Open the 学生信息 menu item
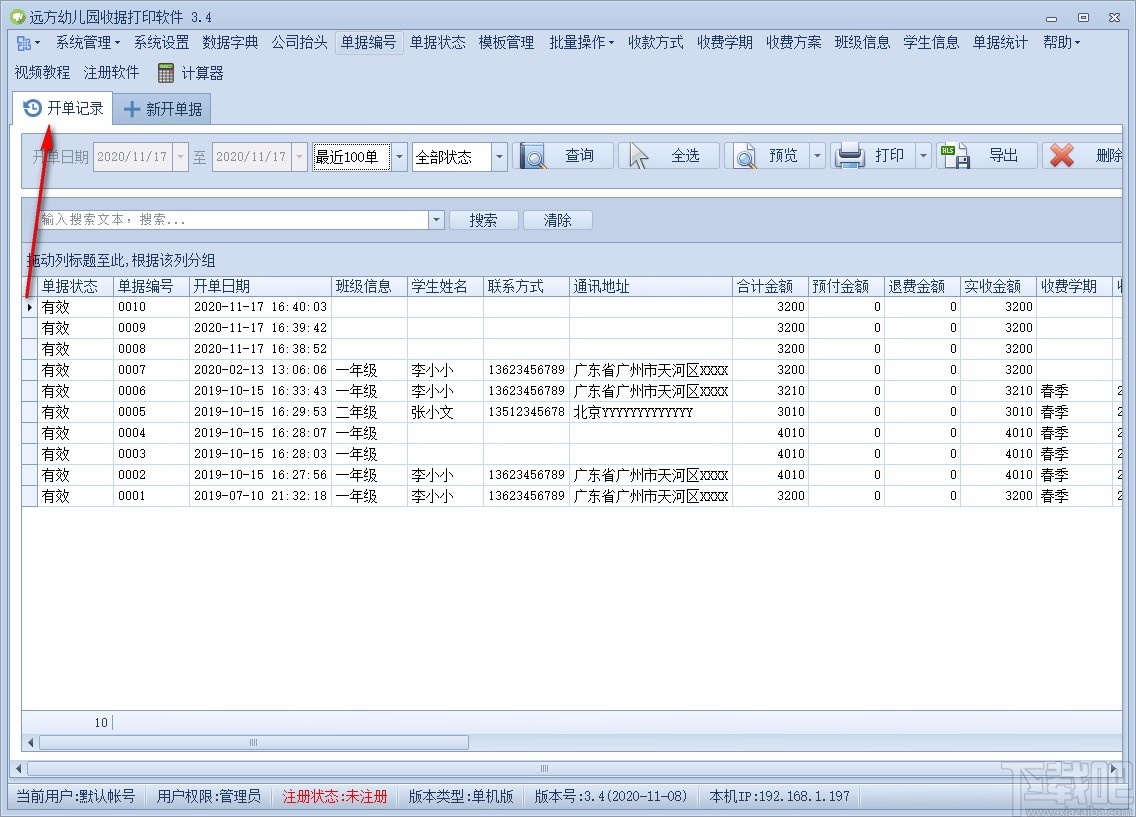This screenshot has height=817, width=1136. [931, 43]
